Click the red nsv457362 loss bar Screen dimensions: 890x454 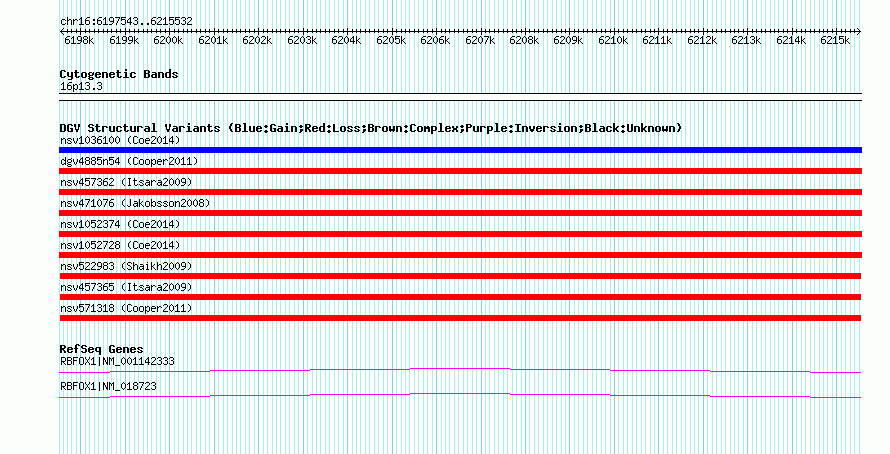click(460, 192)
